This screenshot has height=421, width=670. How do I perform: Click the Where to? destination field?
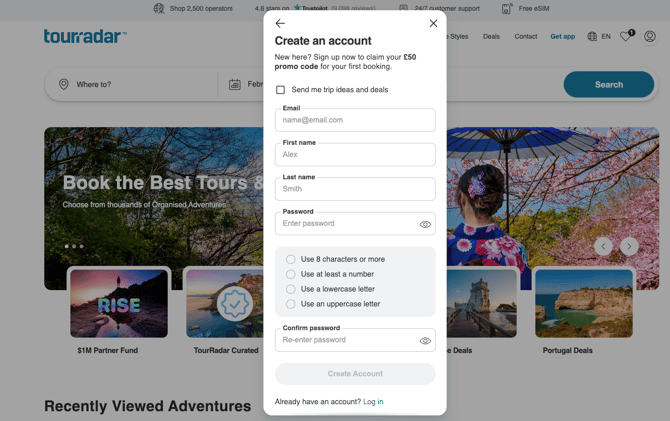135,85
